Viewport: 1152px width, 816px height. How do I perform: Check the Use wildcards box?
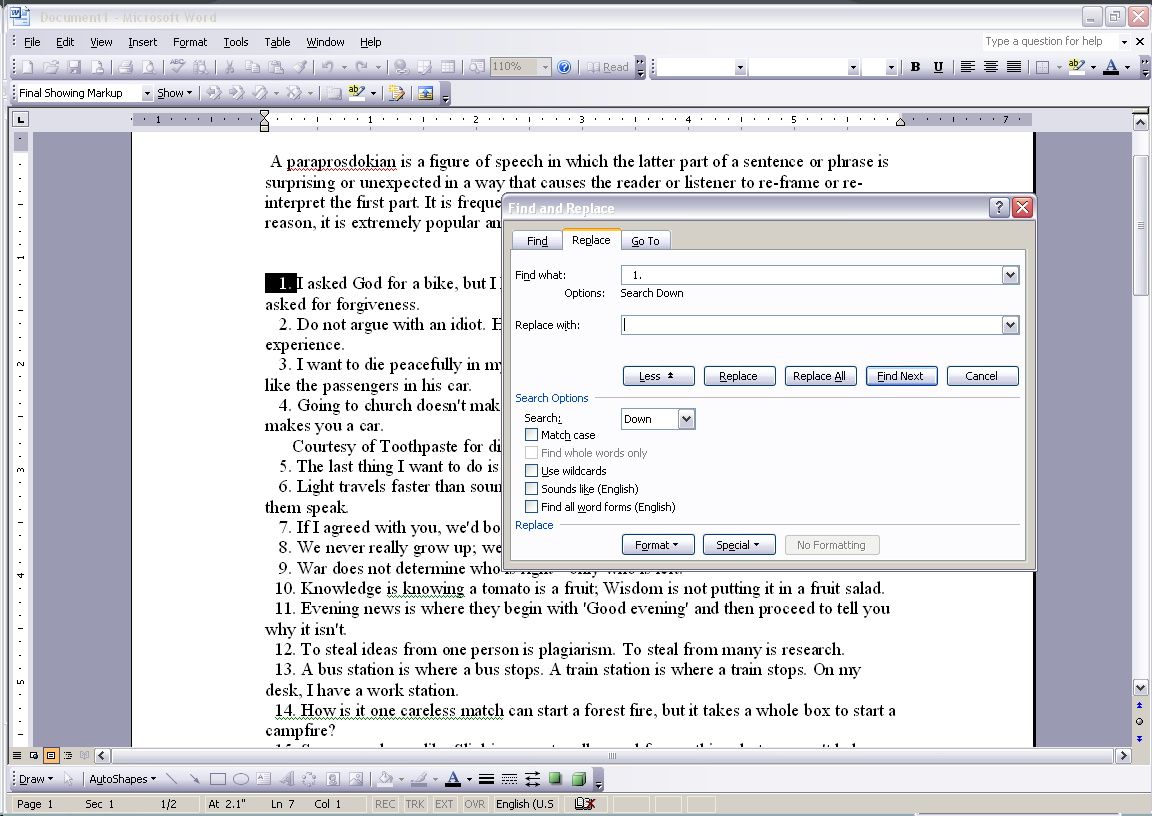tap(531, 470)
